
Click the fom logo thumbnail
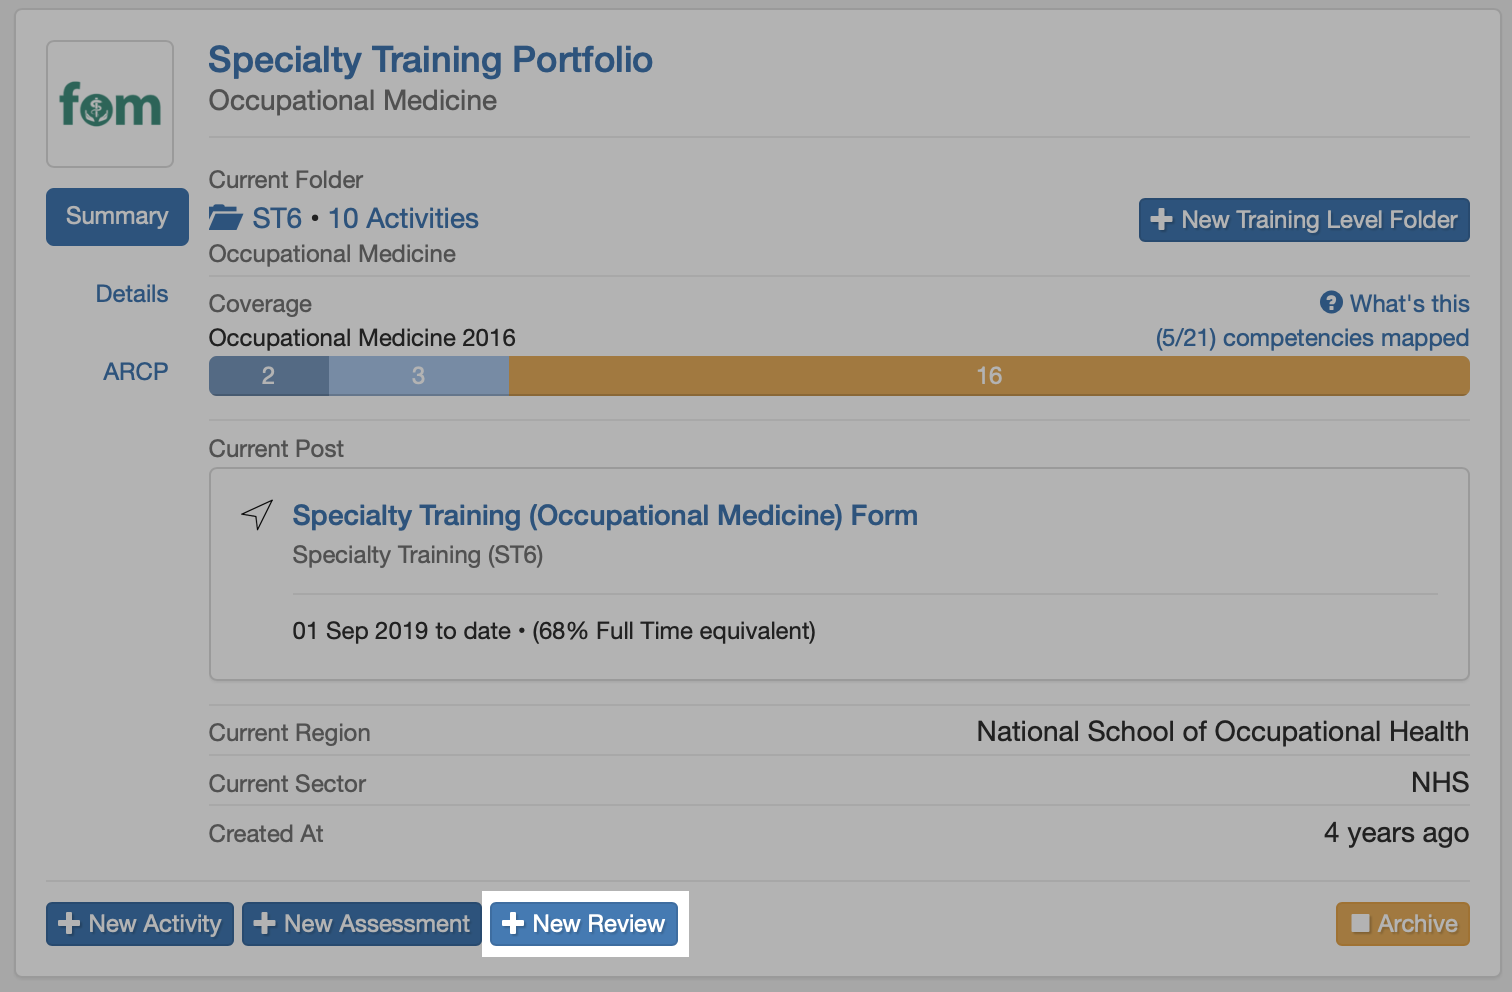pyautogui.click(x=110, y=104)
